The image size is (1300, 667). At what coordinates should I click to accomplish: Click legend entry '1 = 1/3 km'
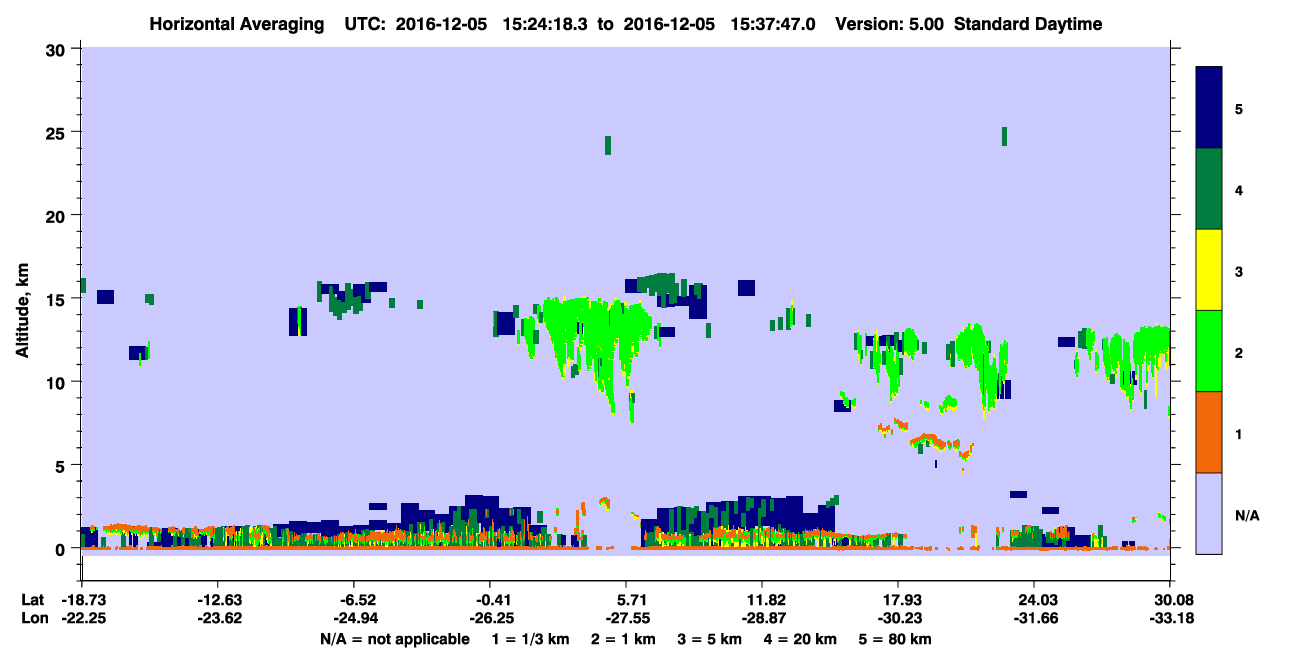click(529, 639)
